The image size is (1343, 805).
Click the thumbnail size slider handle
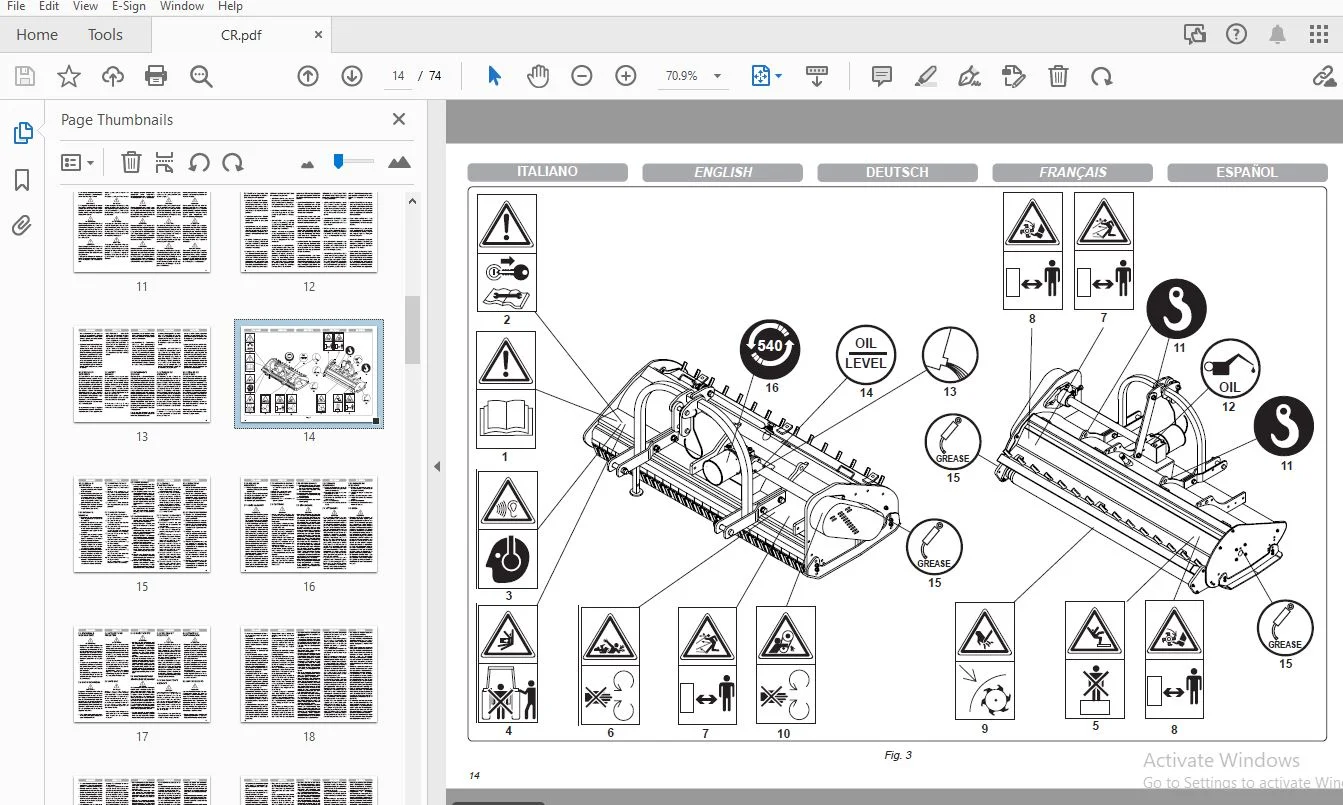(339, 160)
